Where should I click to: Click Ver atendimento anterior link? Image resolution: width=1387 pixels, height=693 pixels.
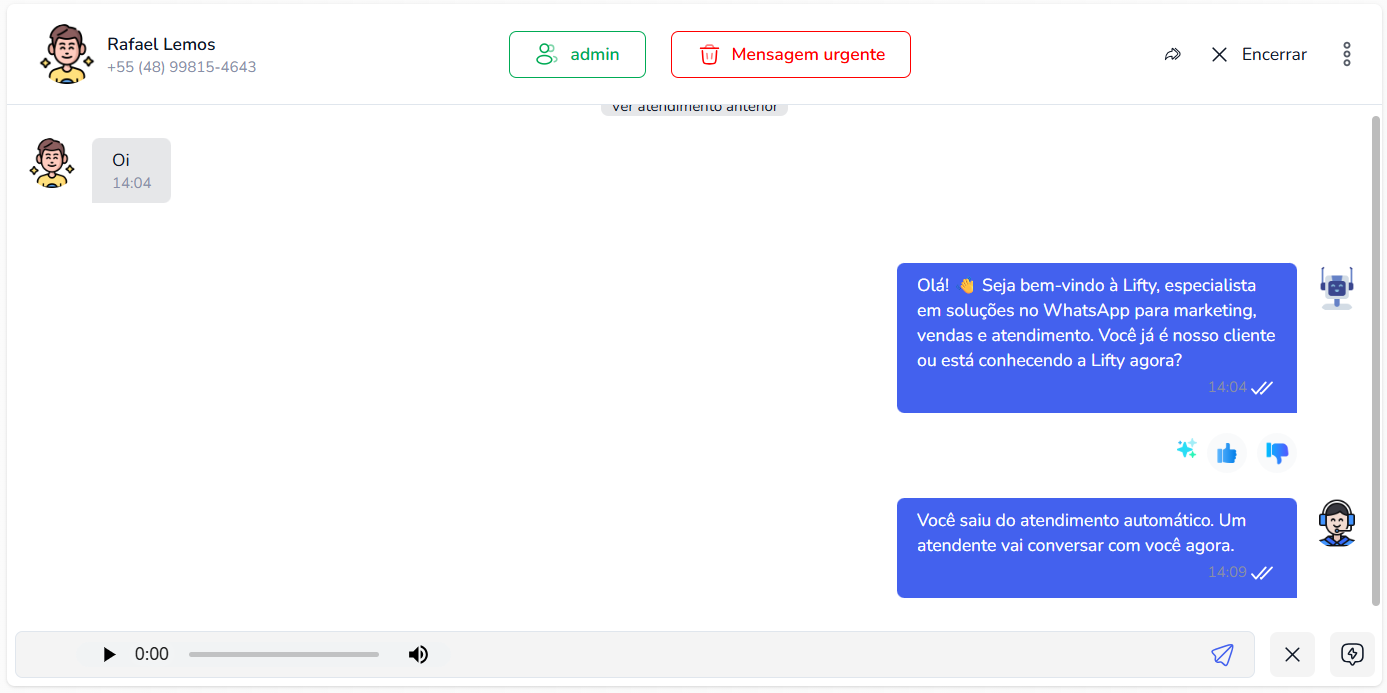694,108
